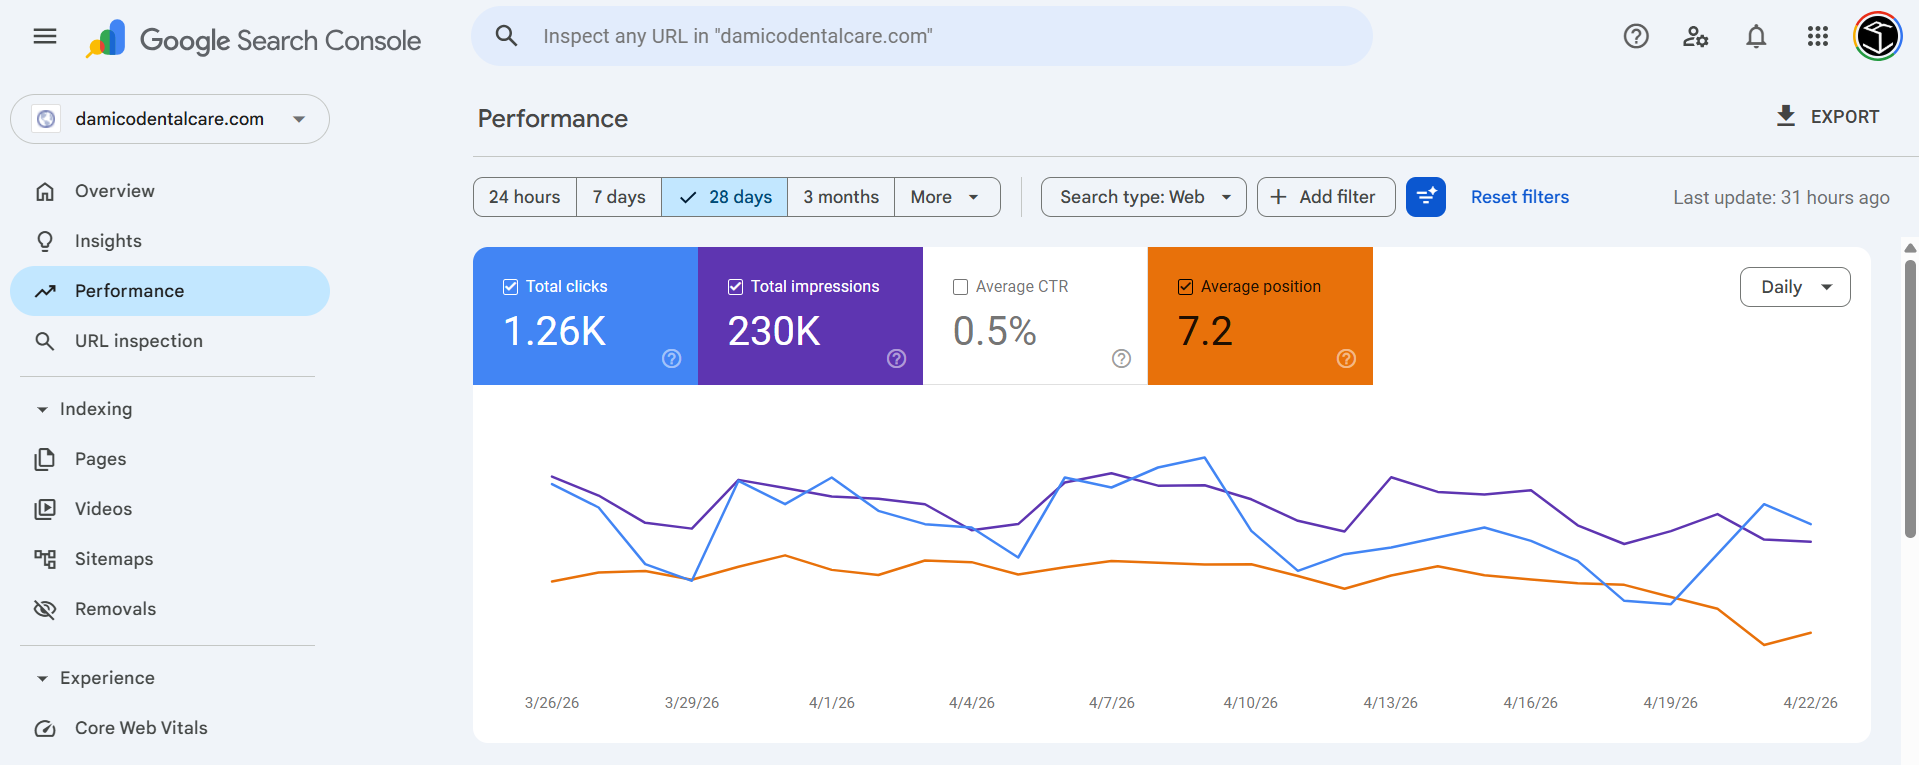Viewport: 1919px width, 765px height.
Task: Toggle the Average position checkbox
Action: coord(1185,287)
